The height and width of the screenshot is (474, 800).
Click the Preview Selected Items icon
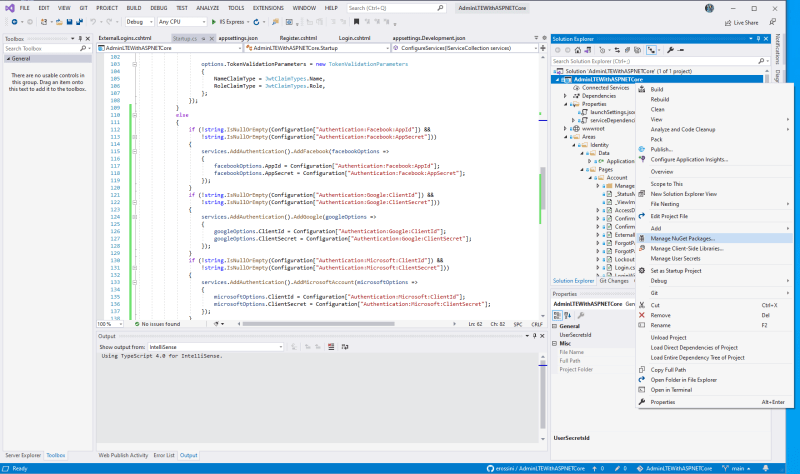tap(681, 50)
